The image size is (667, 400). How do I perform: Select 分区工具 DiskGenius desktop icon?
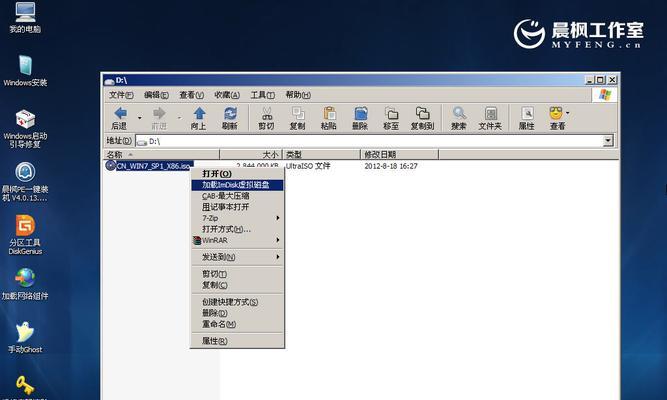coord(25,235)
